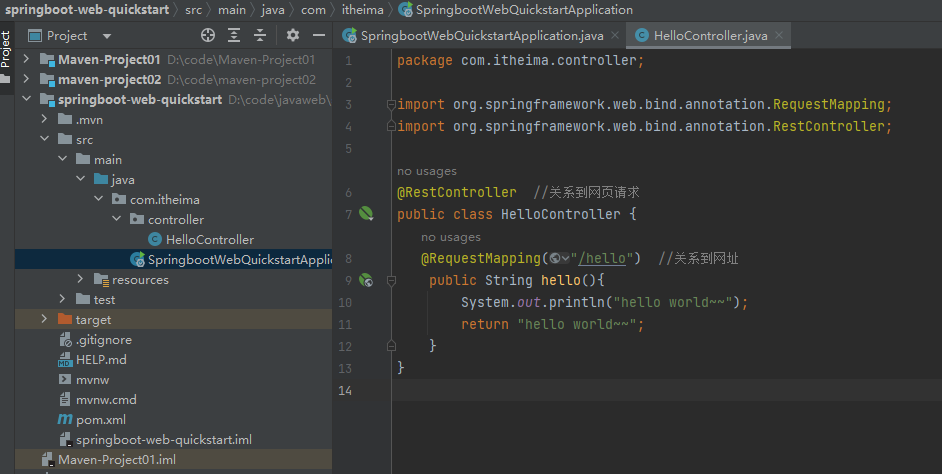This screenshot has width=942, height=474.
Task: Click the Spring bean gutter icon on line 7
Action: [366, 213]
